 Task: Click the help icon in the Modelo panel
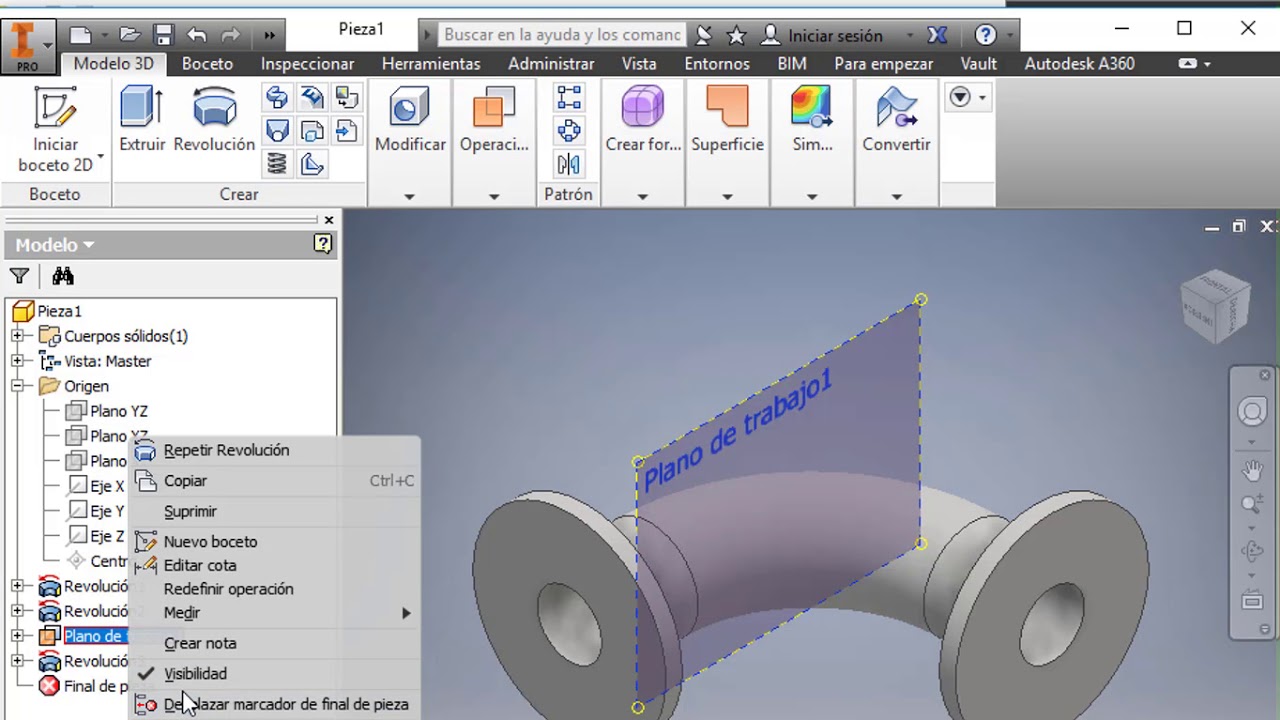click(322, 243)
